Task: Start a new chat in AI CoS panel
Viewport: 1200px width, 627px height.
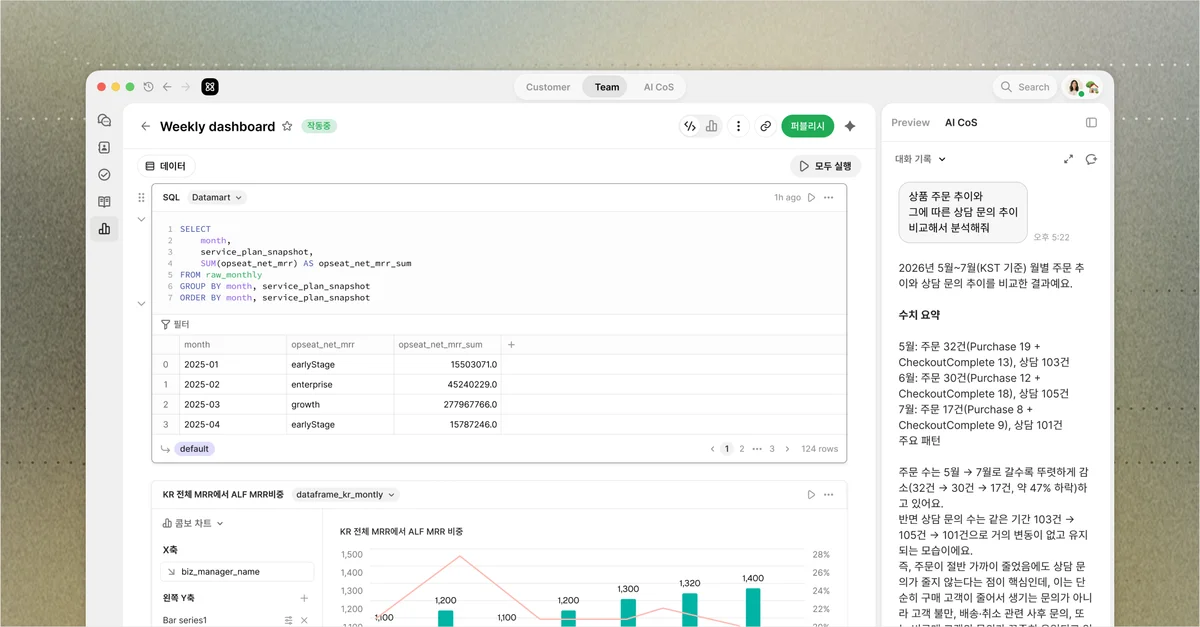Action: point(1091,159)
